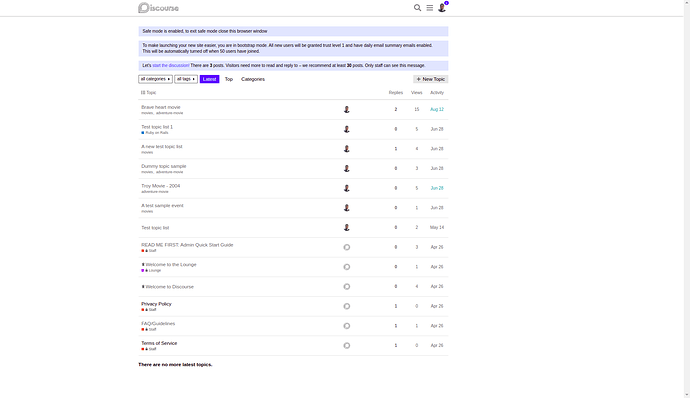Expand the all tags dropdown

click(186, 79)
